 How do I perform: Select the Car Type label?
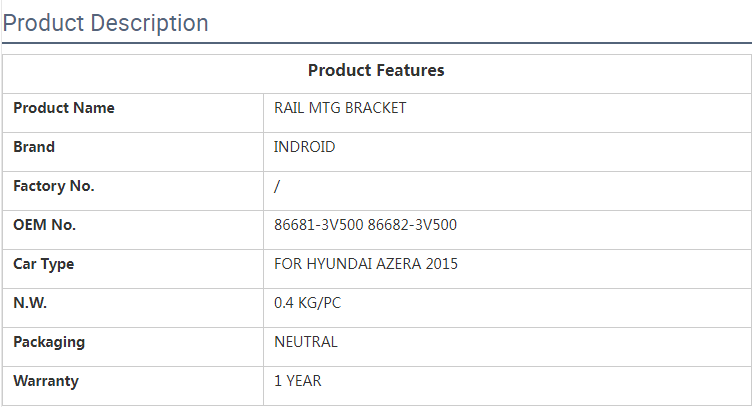(x=44, y=264)
